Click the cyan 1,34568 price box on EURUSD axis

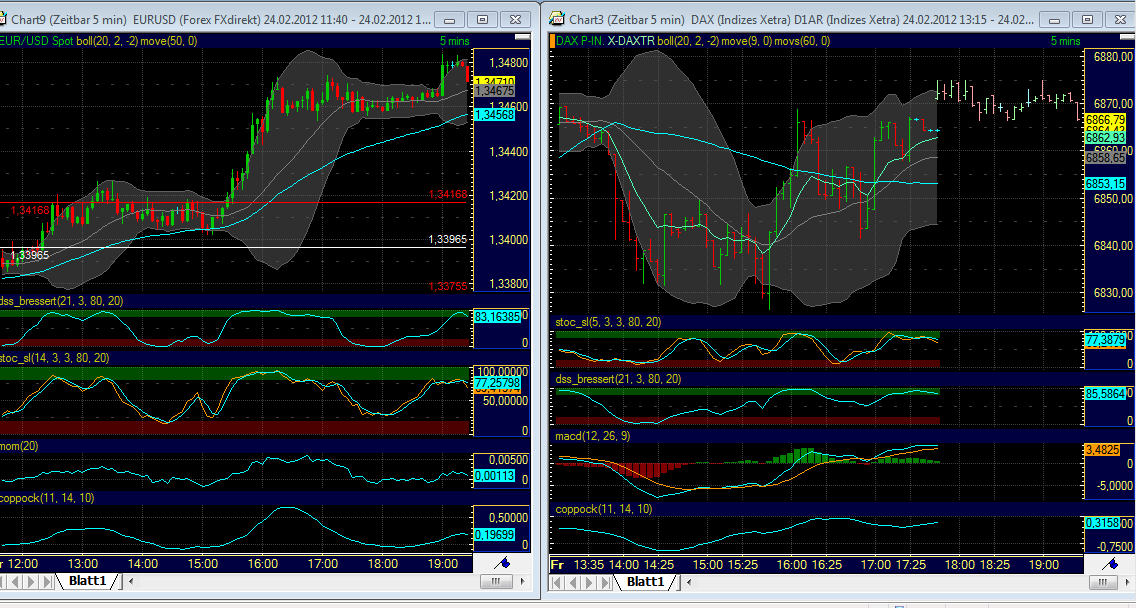[497, 116]
